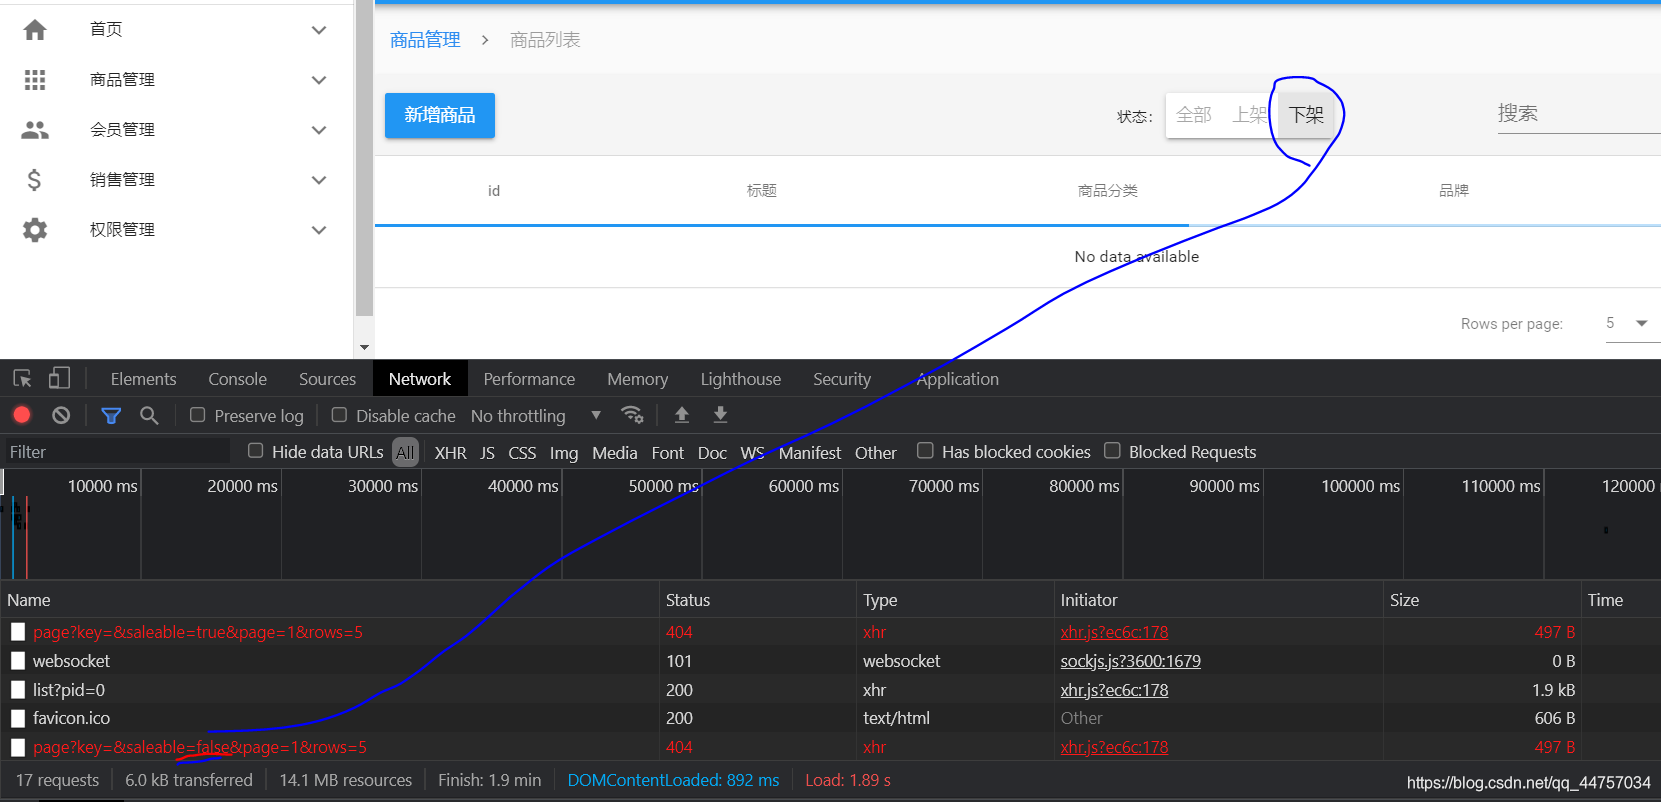Filter requests by Img type

pos(564,452)
